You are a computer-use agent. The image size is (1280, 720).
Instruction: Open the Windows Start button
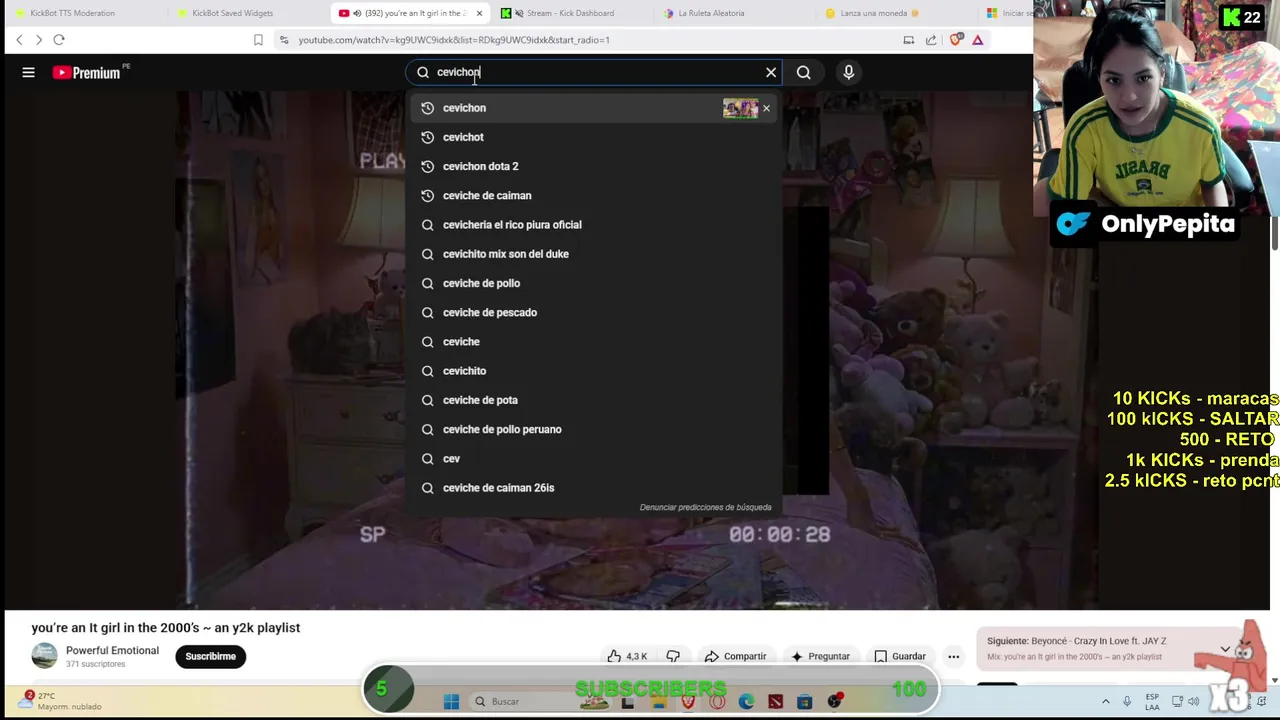(451, 701)
